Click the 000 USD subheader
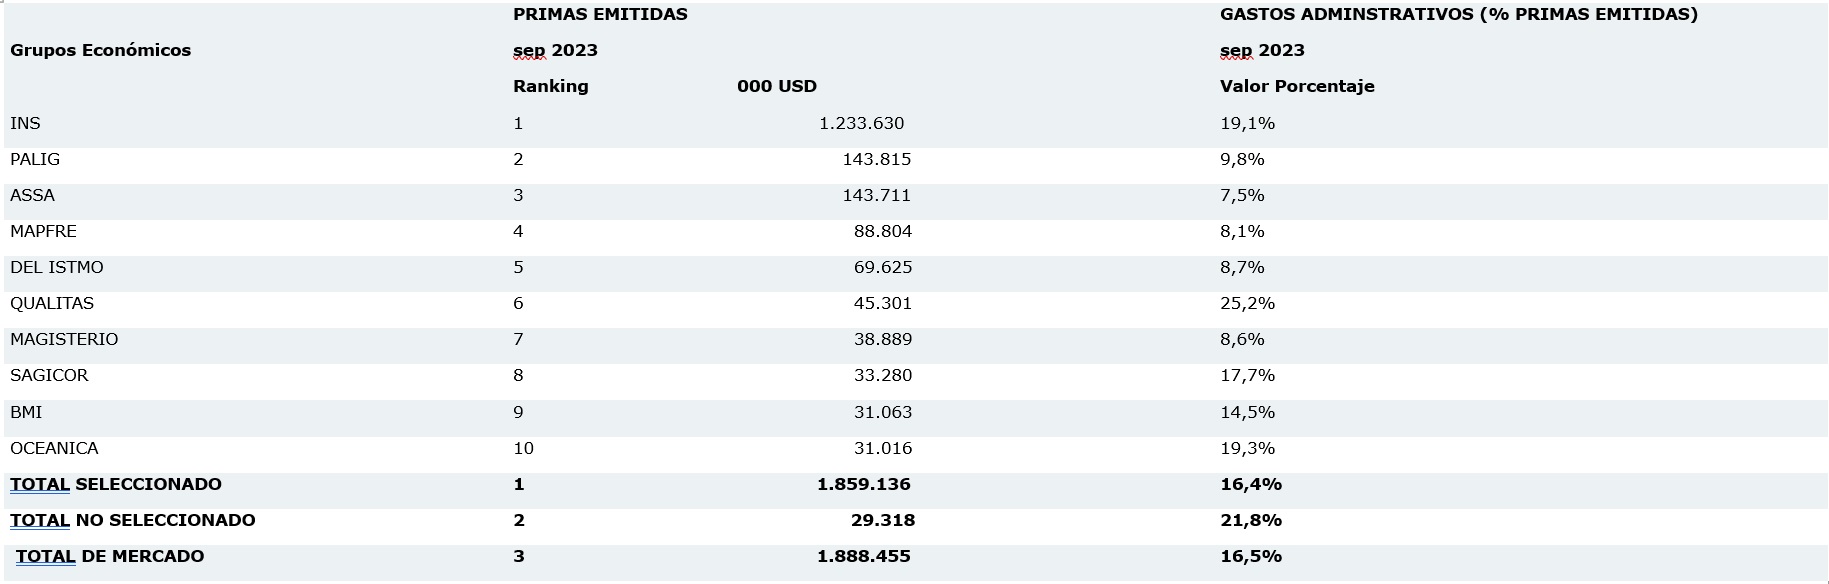This screenshot has width=1829, height=584. 776,86
